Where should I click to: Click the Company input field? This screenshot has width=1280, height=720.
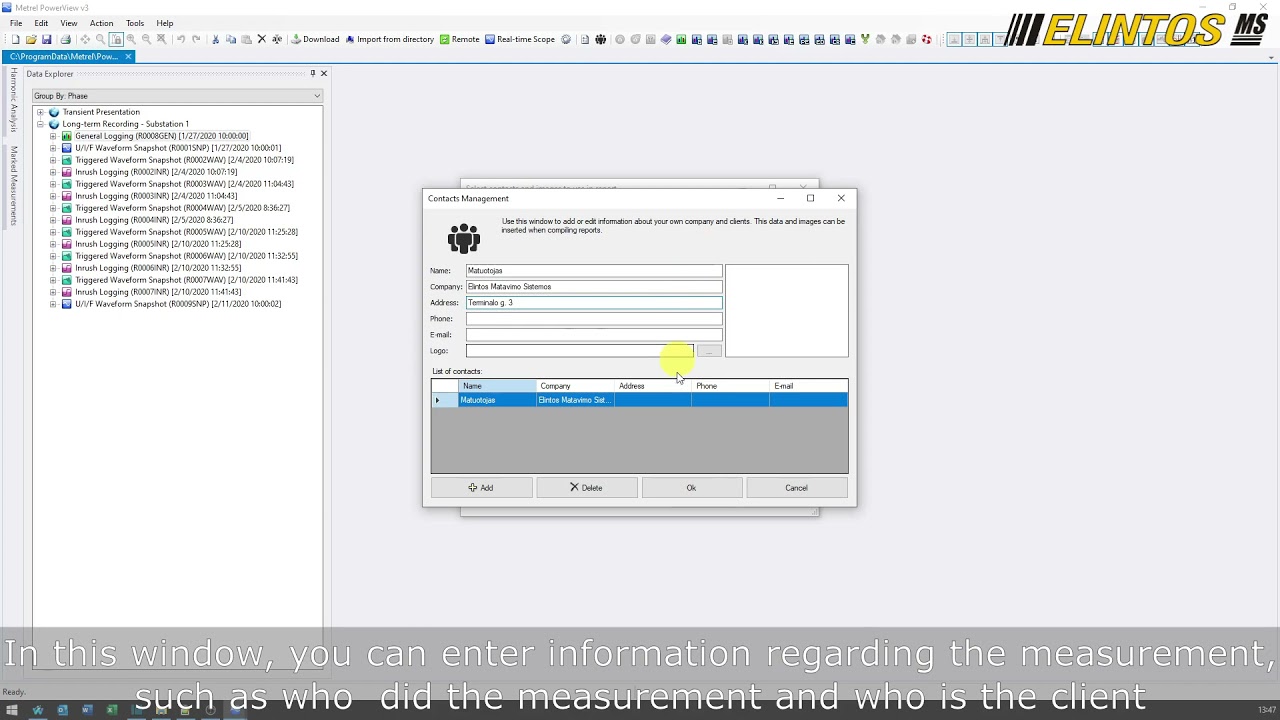tap(593, 287)
